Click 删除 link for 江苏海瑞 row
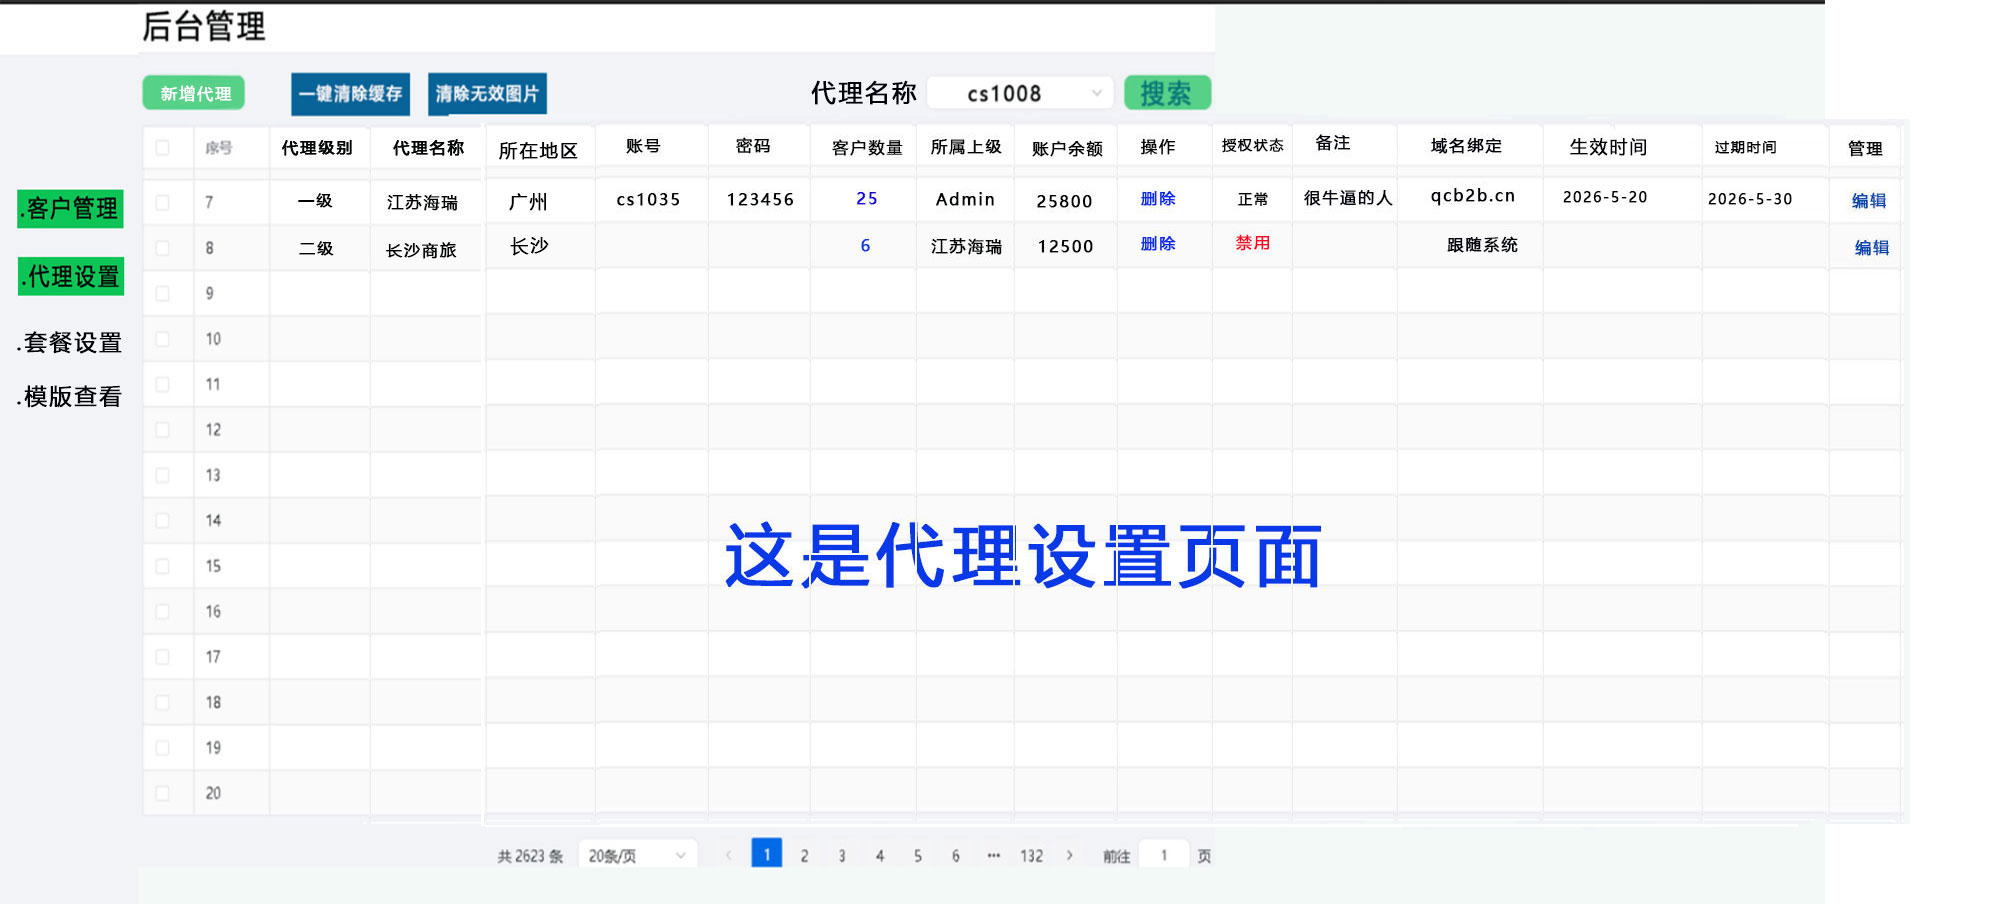2006x904 pixels. 1158,199
